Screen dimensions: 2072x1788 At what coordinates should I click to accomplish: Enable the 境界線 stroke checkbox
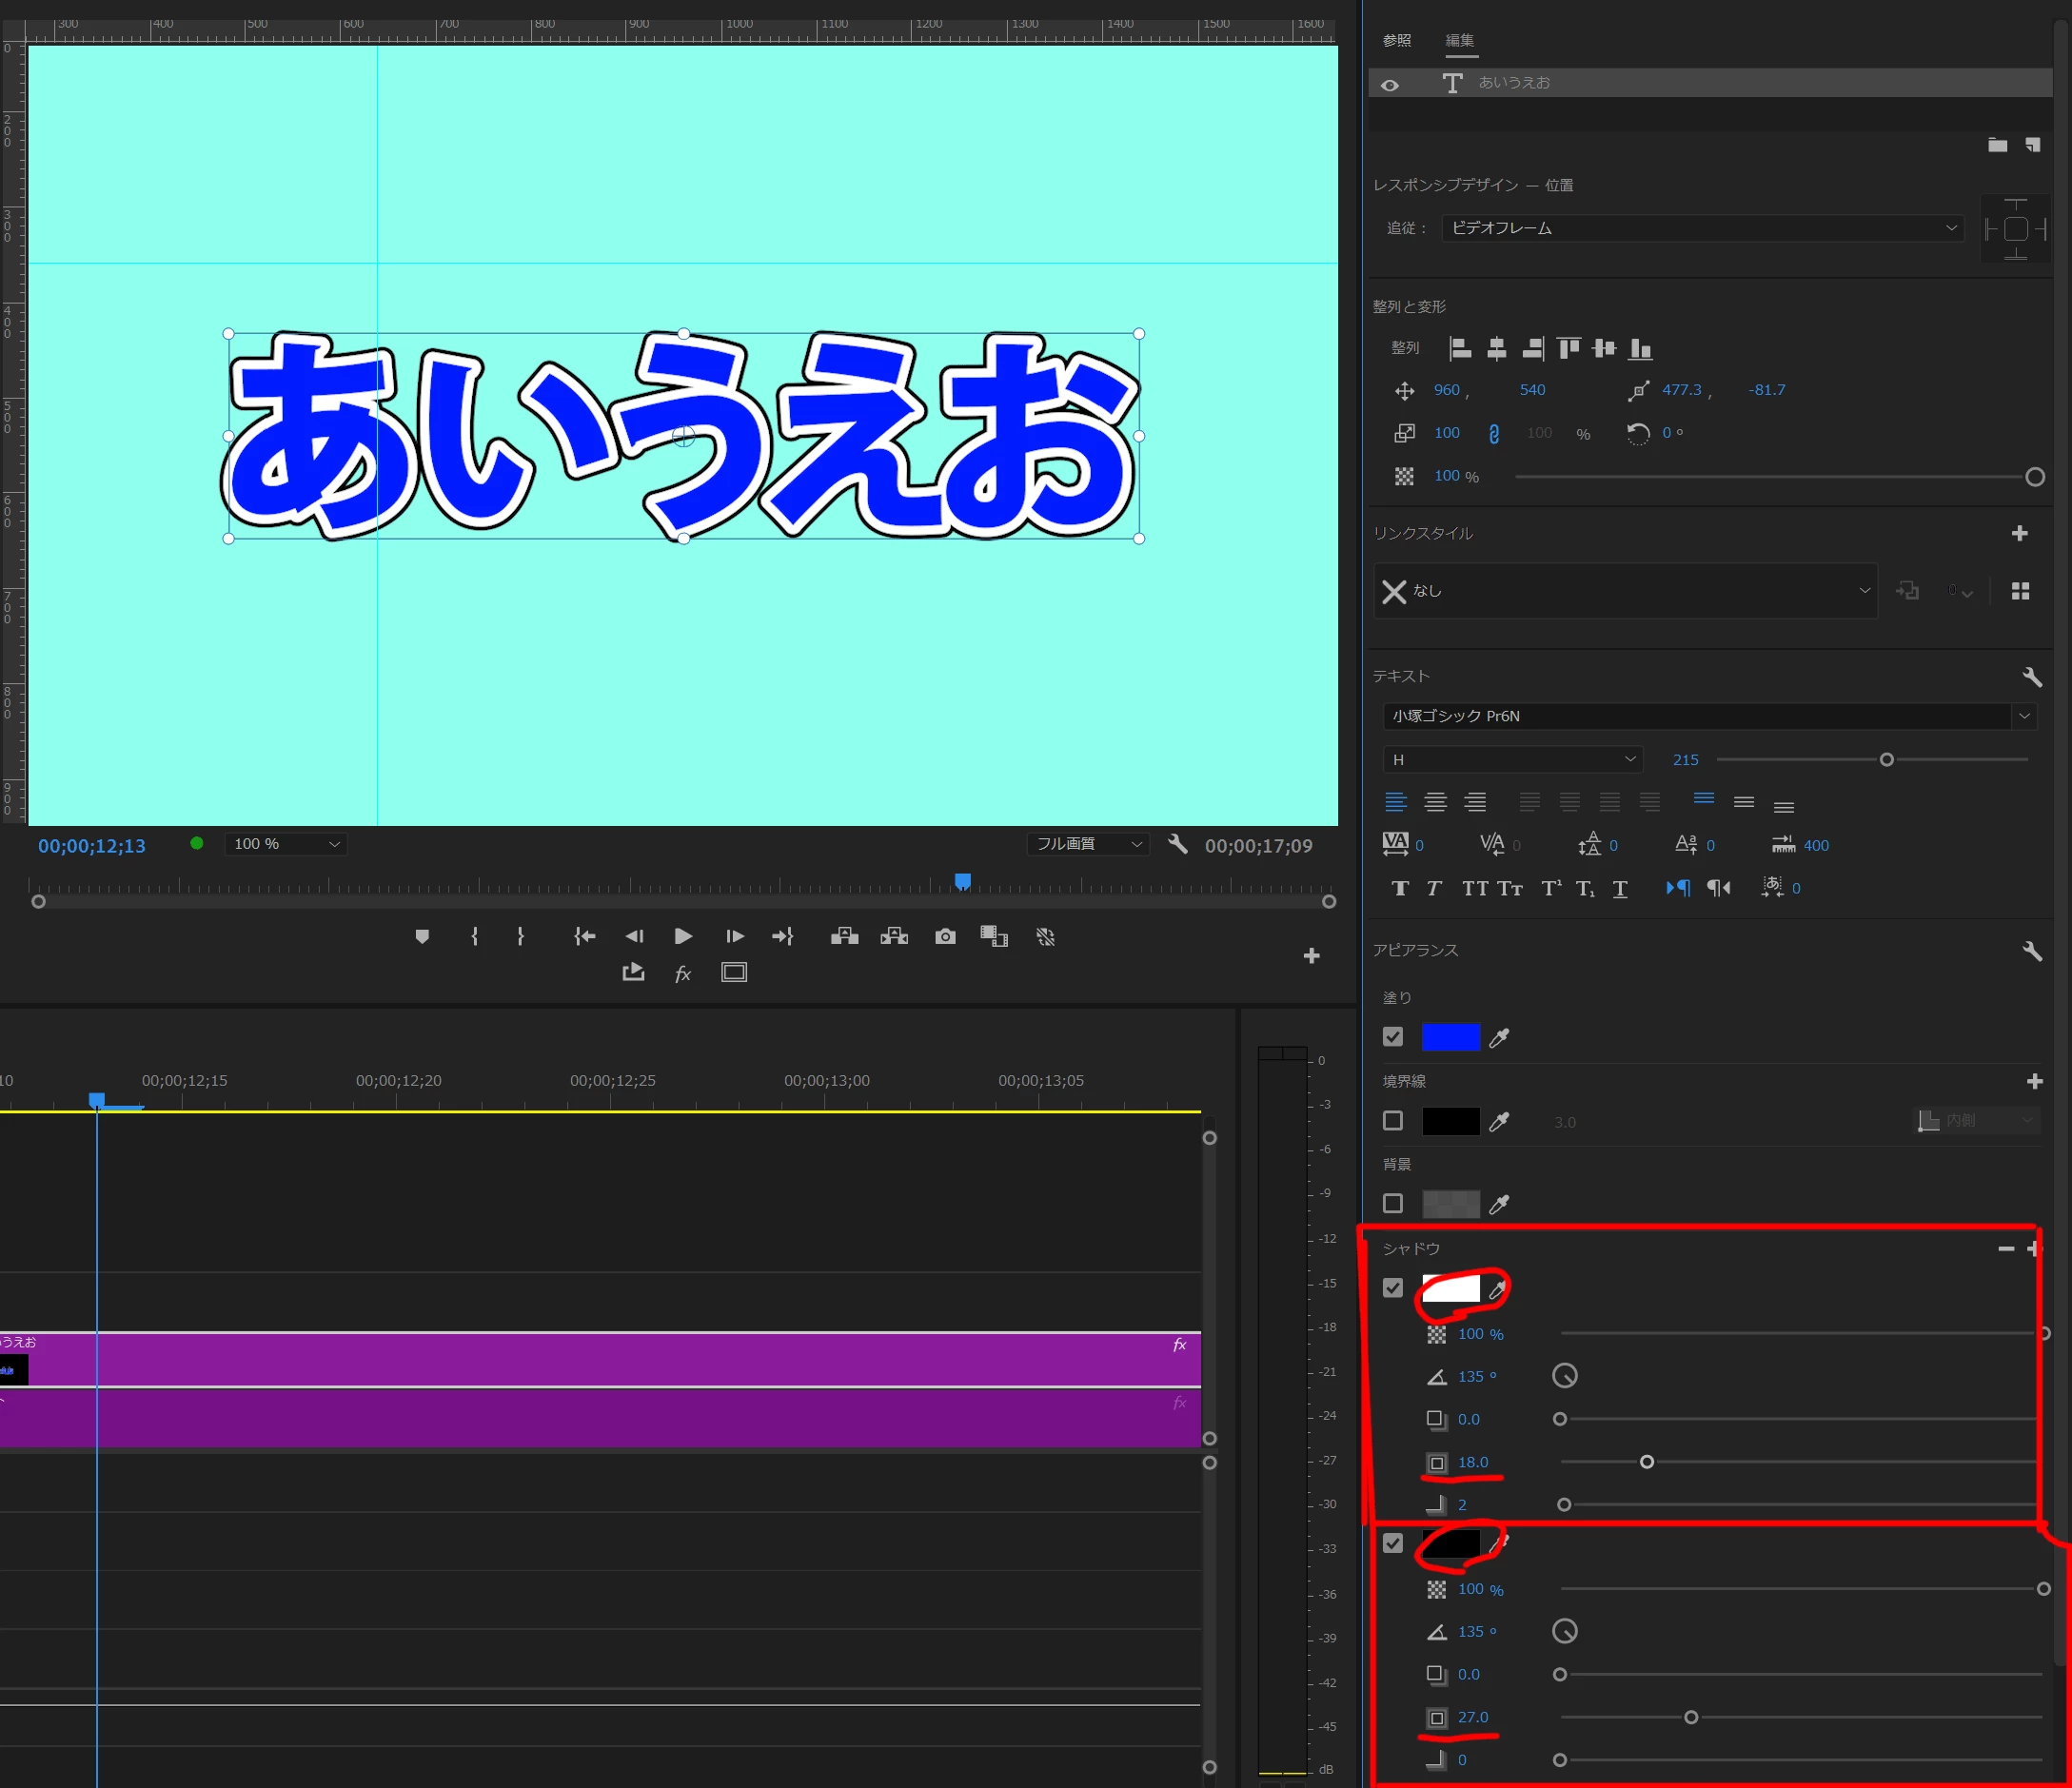coord(1392,1121)
